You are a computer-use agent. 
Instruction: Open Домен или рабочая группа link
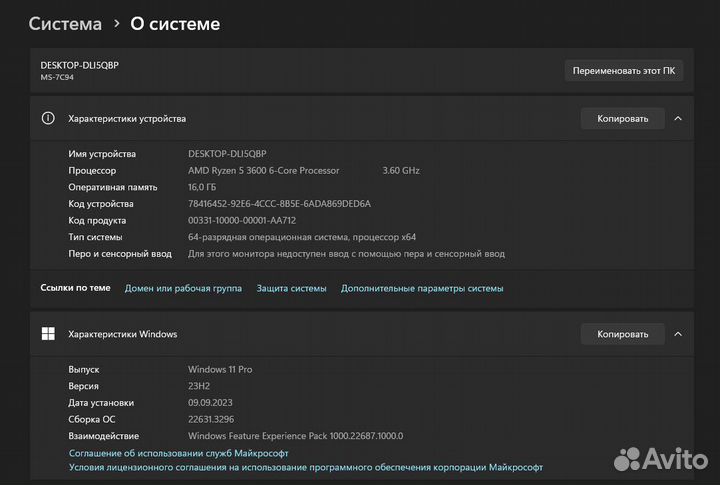[x=183, y=288]
